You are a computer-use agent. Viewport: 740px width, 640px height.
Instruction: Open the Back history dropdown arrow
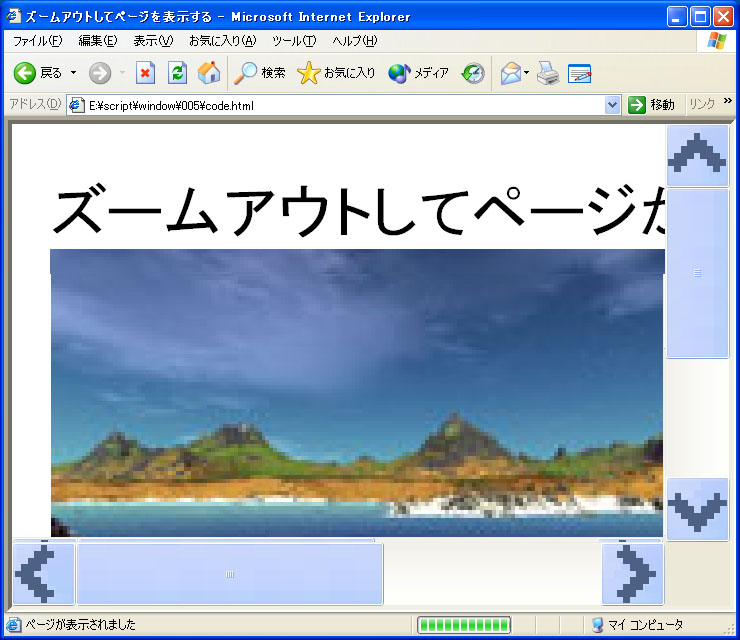click(x=73, y=73)
